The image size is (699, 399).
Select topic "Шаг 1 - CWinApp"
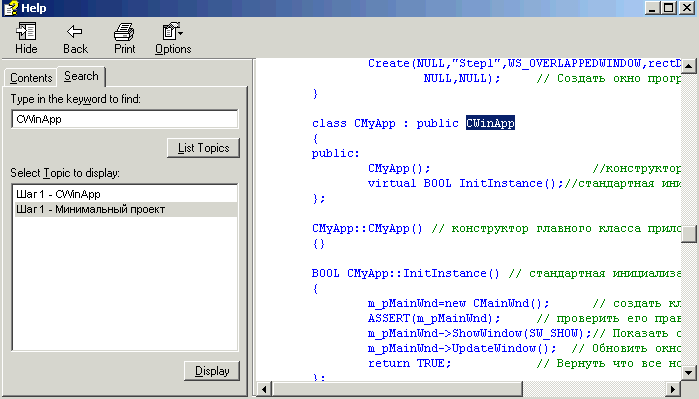(x=126, y=194)
